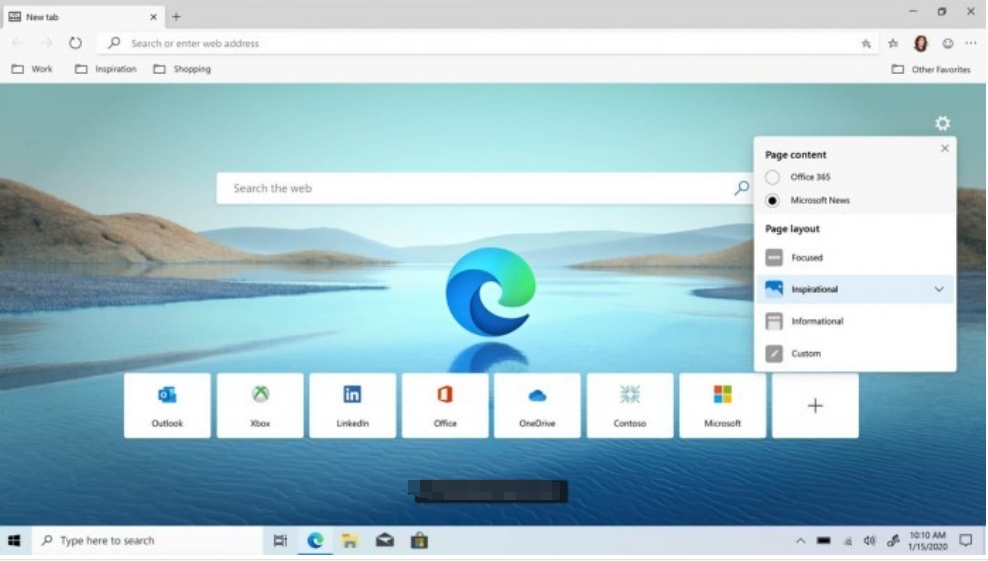This screenshot has height=561, width=988.
Task: Open the Favorites list icon
Action: coord(893,43)
